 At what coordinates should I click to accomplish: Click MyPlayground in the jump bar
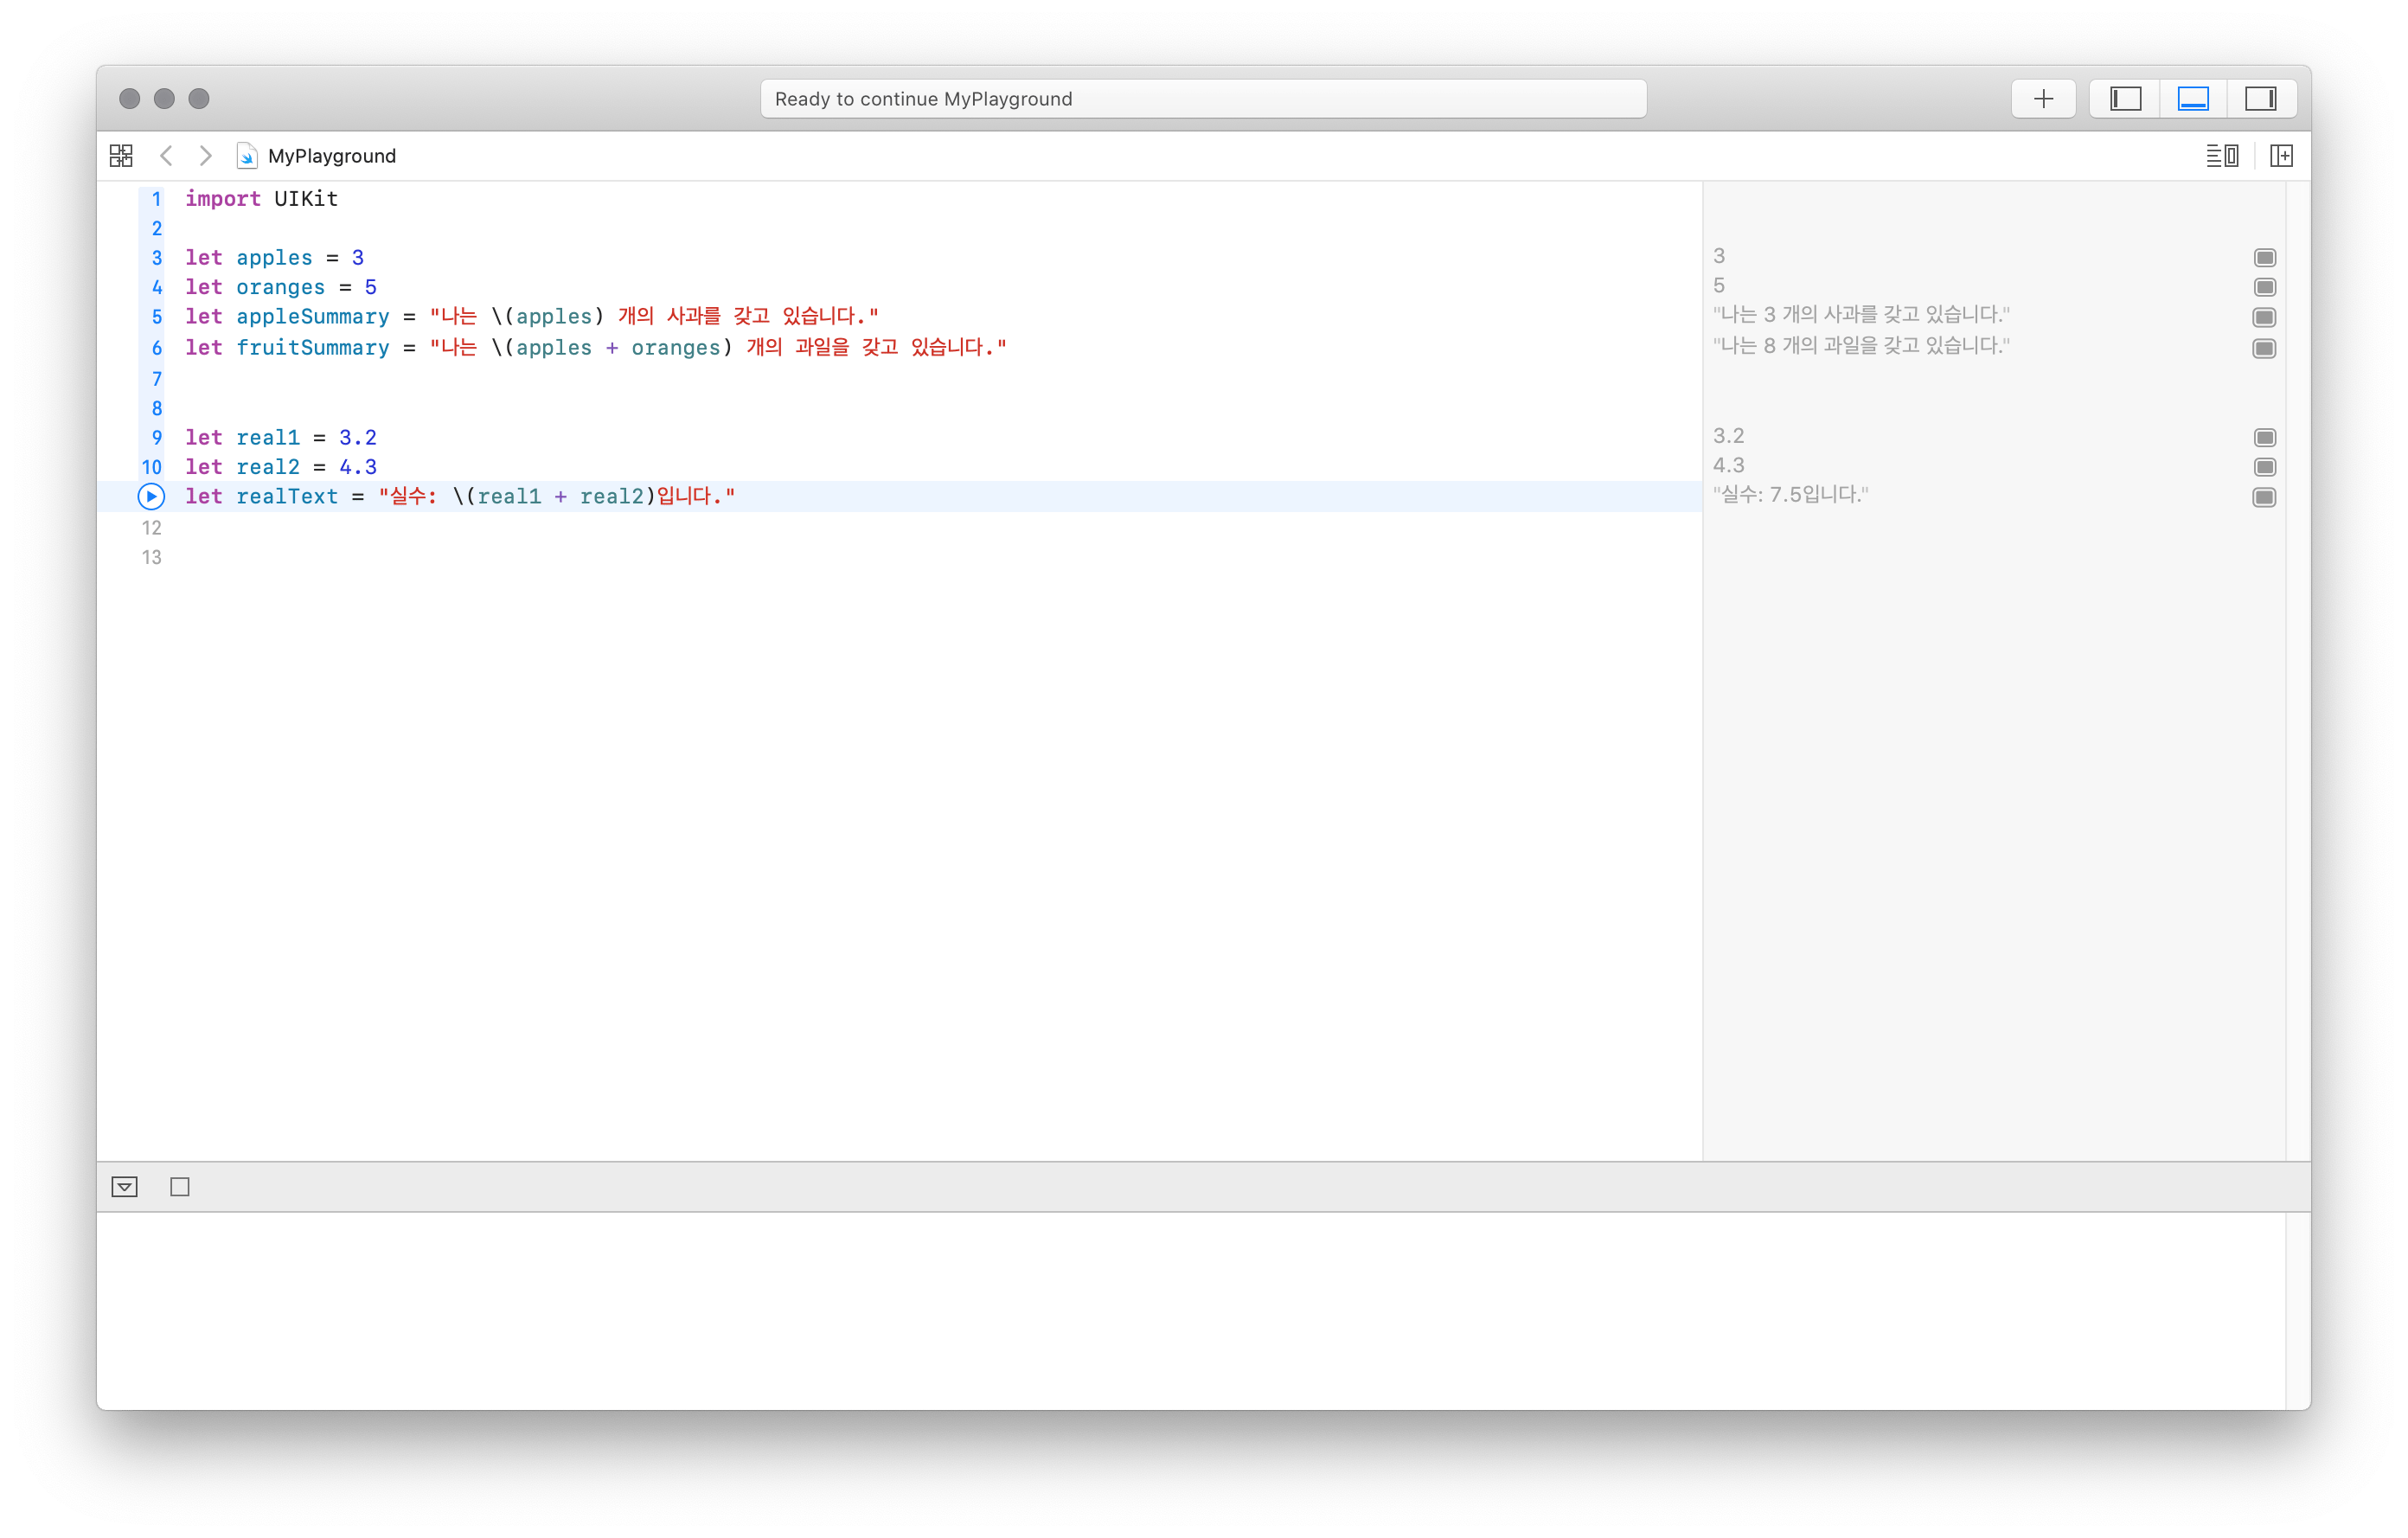[331, 156]
